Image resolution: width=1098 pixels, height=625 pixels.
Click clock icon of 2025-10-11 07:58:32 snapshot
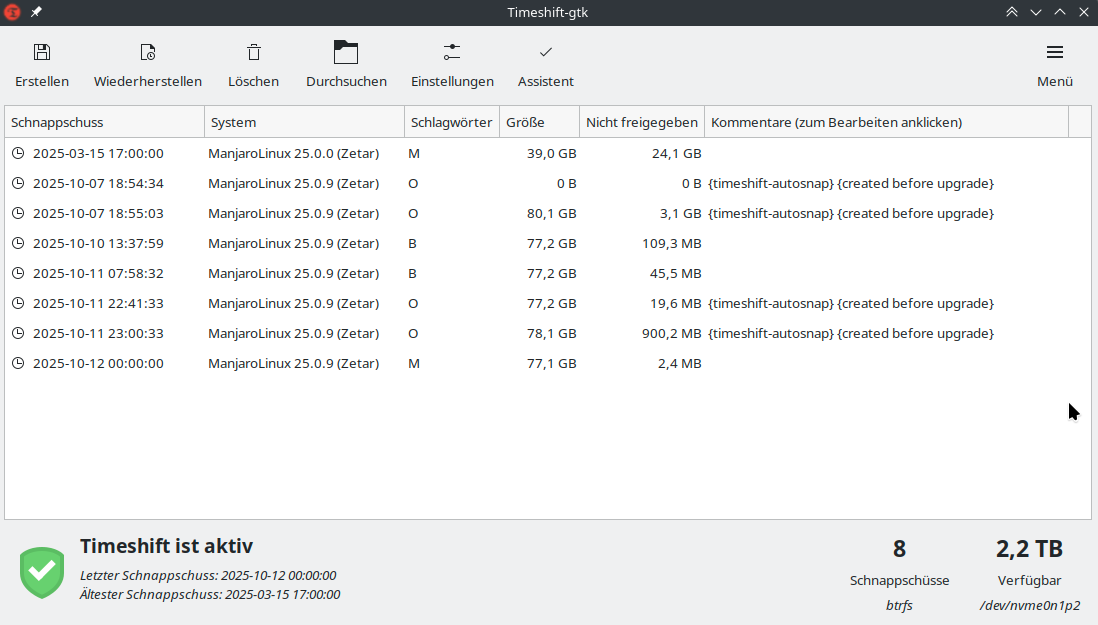18,273
